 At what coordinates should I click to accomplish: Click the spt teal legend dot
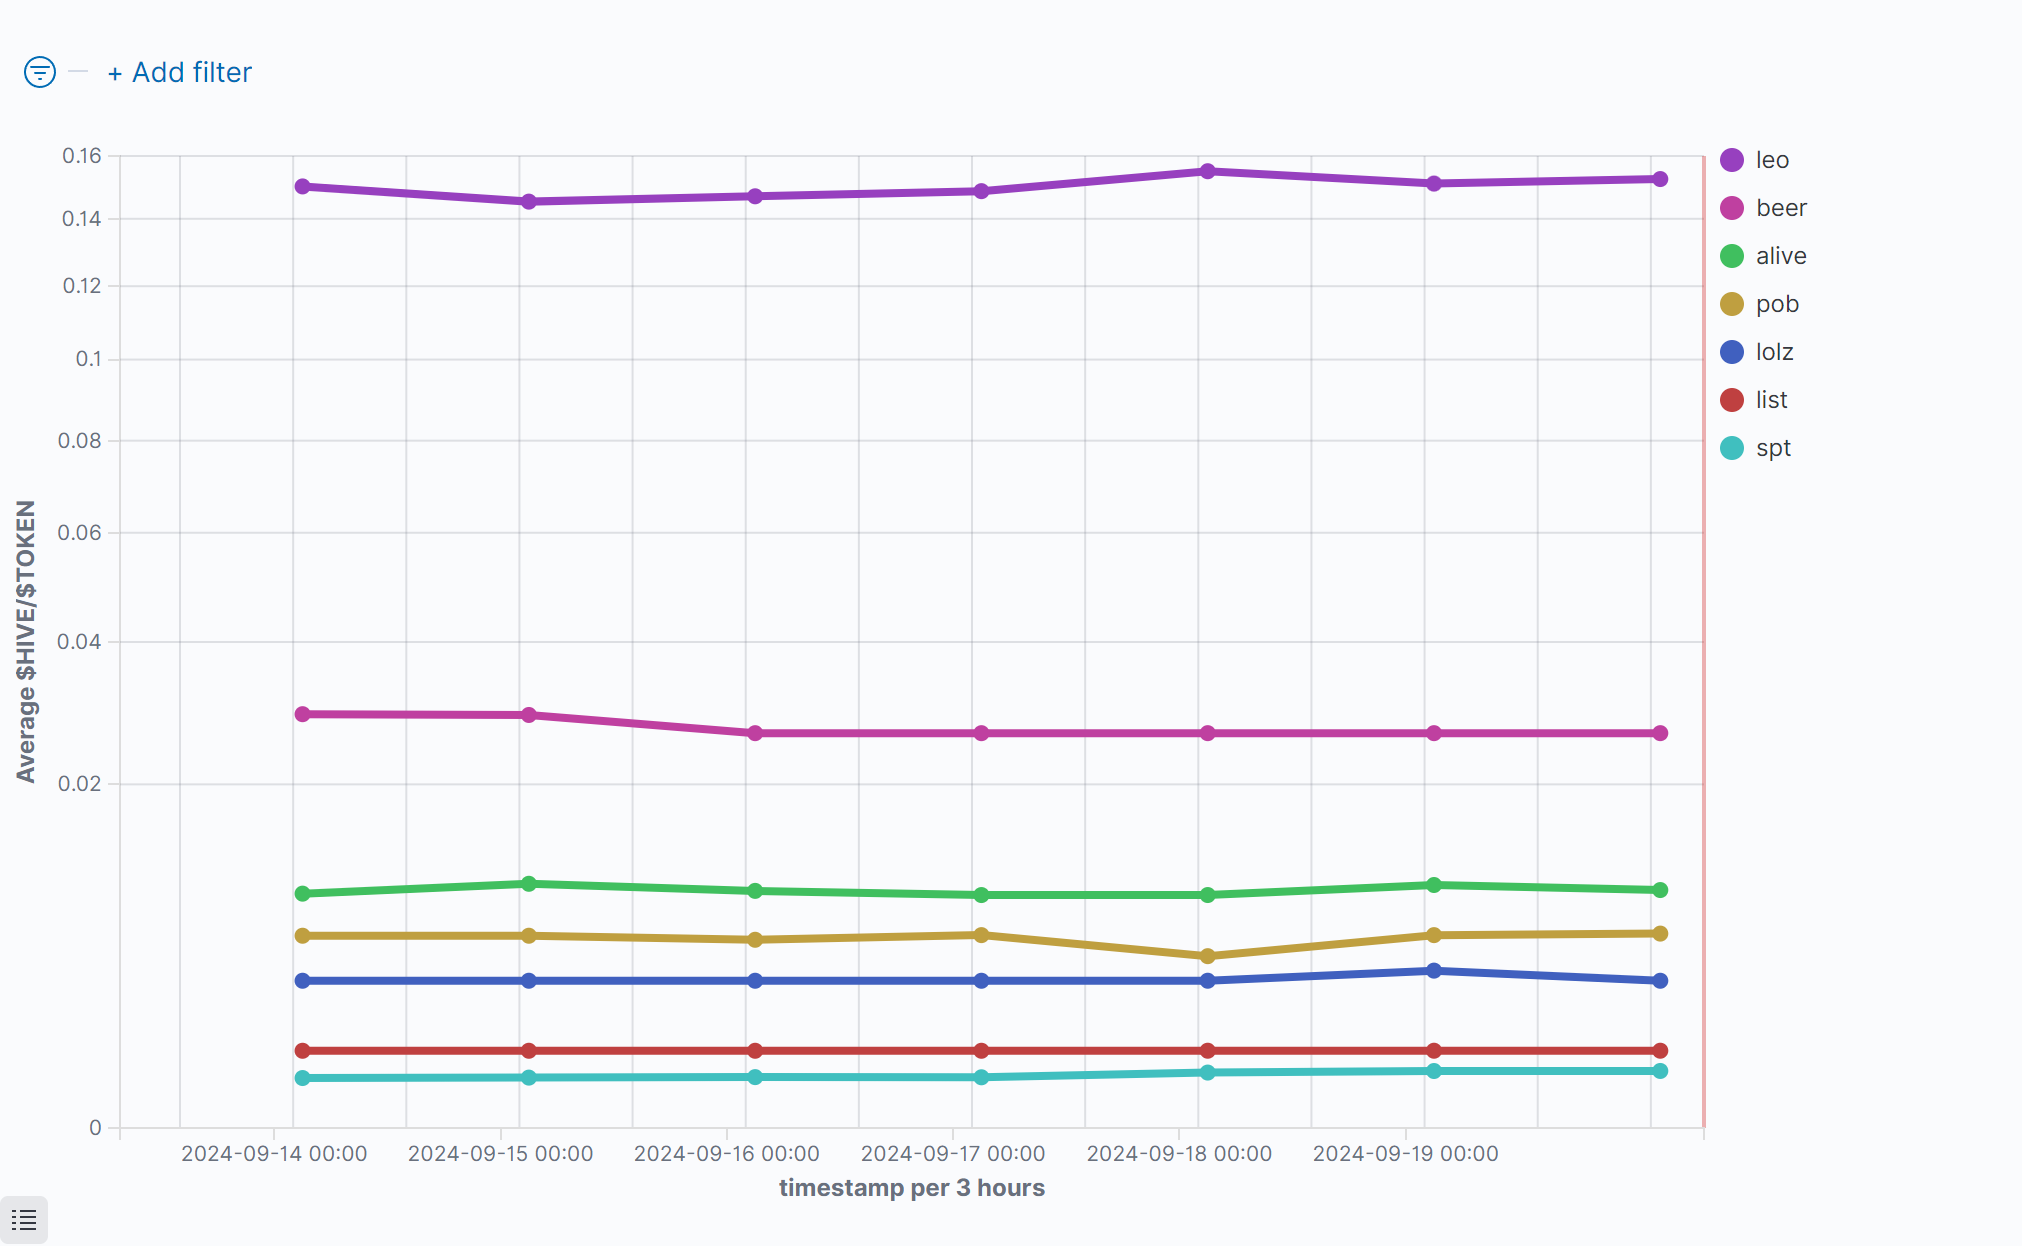pos(1732,448)
